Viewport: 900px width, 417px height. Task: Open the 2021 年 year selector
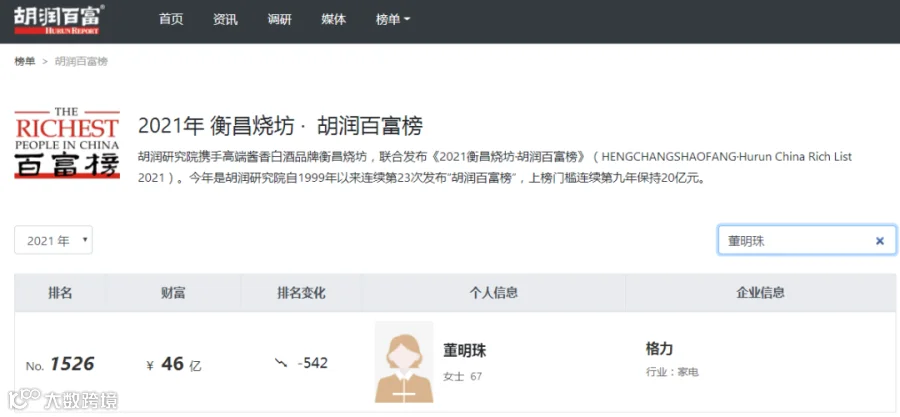coord(53,240)
